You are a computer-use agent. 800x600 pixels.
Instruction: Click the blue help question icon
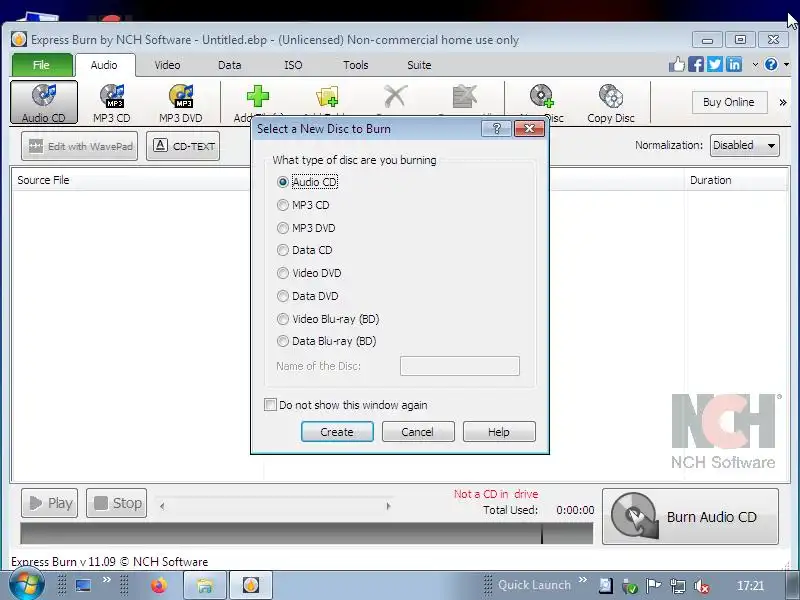771,64
